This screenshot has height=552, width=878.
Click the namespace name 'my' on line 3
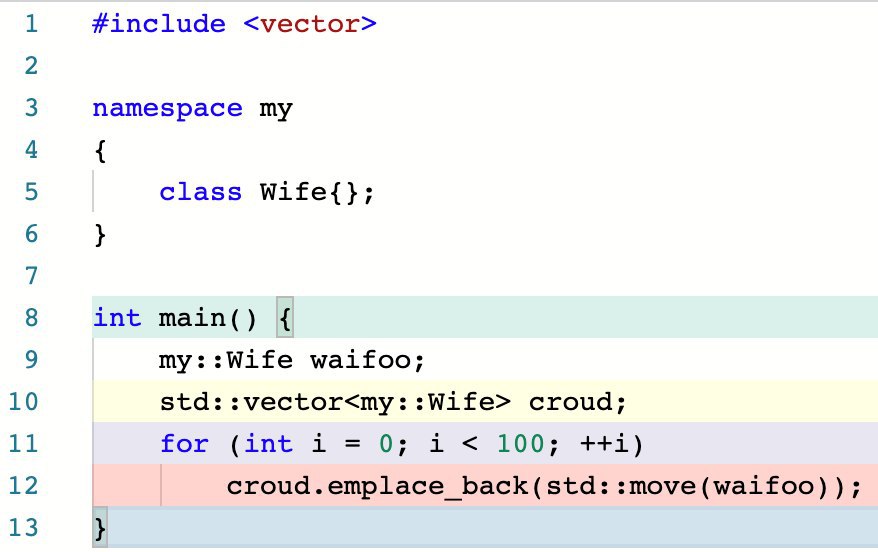click(x=276, y=110)
